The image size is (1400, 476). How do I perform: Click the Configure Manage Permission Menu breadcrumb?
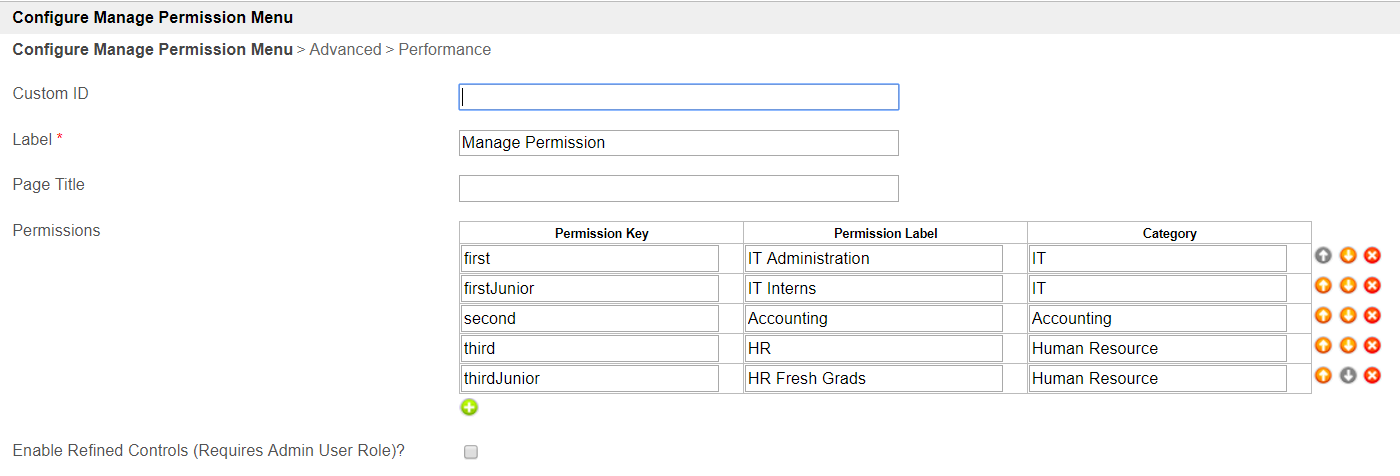(x=152, y=49)
